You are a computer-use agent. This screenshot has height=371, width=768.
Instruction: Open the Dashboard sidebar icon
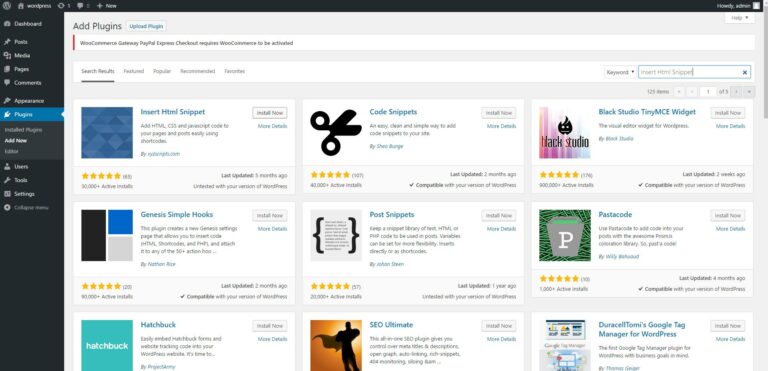(x=7, y=24)
